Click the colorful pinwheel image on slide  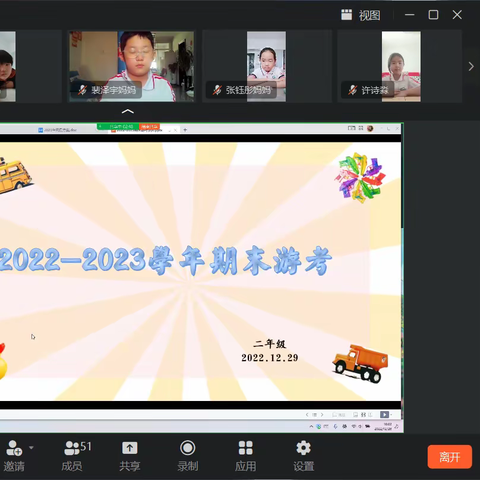coord(360,177)
